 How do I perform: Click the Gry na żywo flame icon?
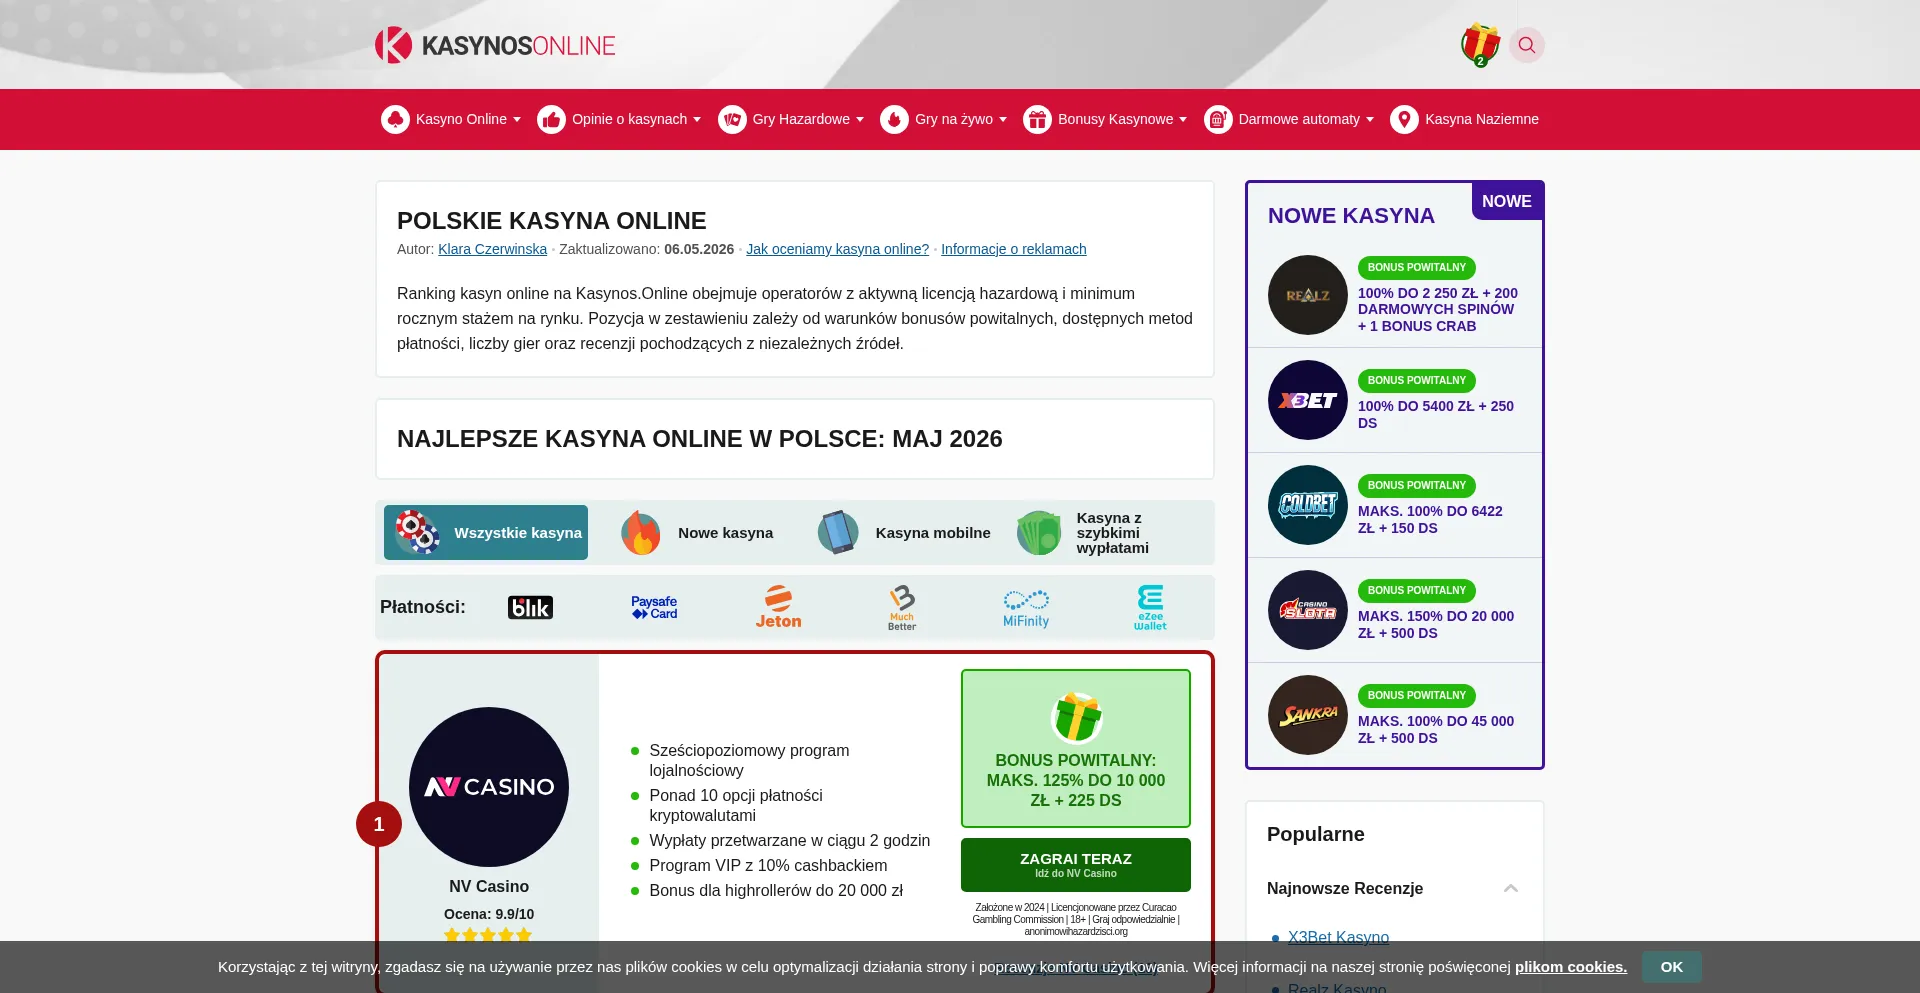[x=895, y=119]
